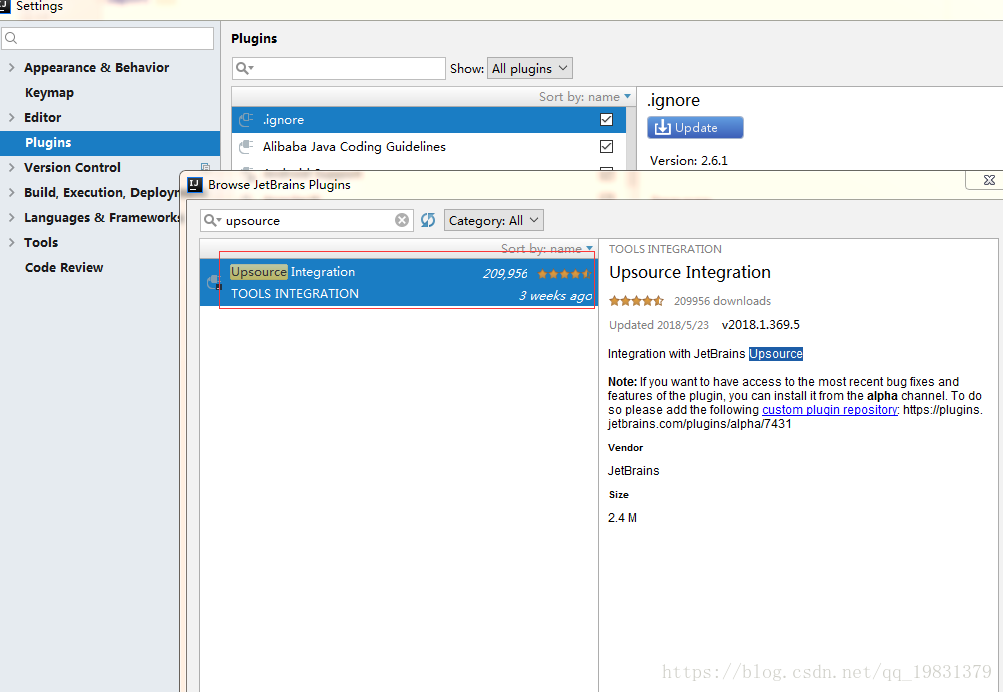Image resolution: width=1003 pixels, height=692 pixels.
Task: Clear the upsource search text
Action: tap(402, 220)
